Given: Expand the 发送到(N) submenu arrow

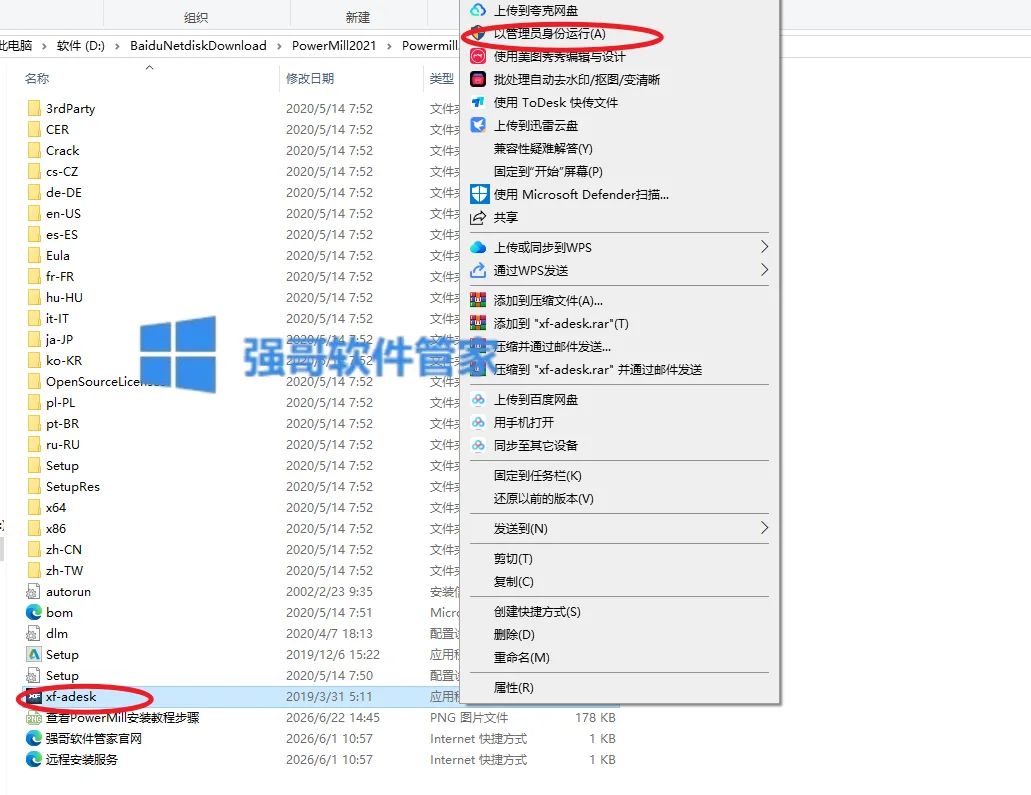Looking at the screenshot, I should click(x=764, y=528).
